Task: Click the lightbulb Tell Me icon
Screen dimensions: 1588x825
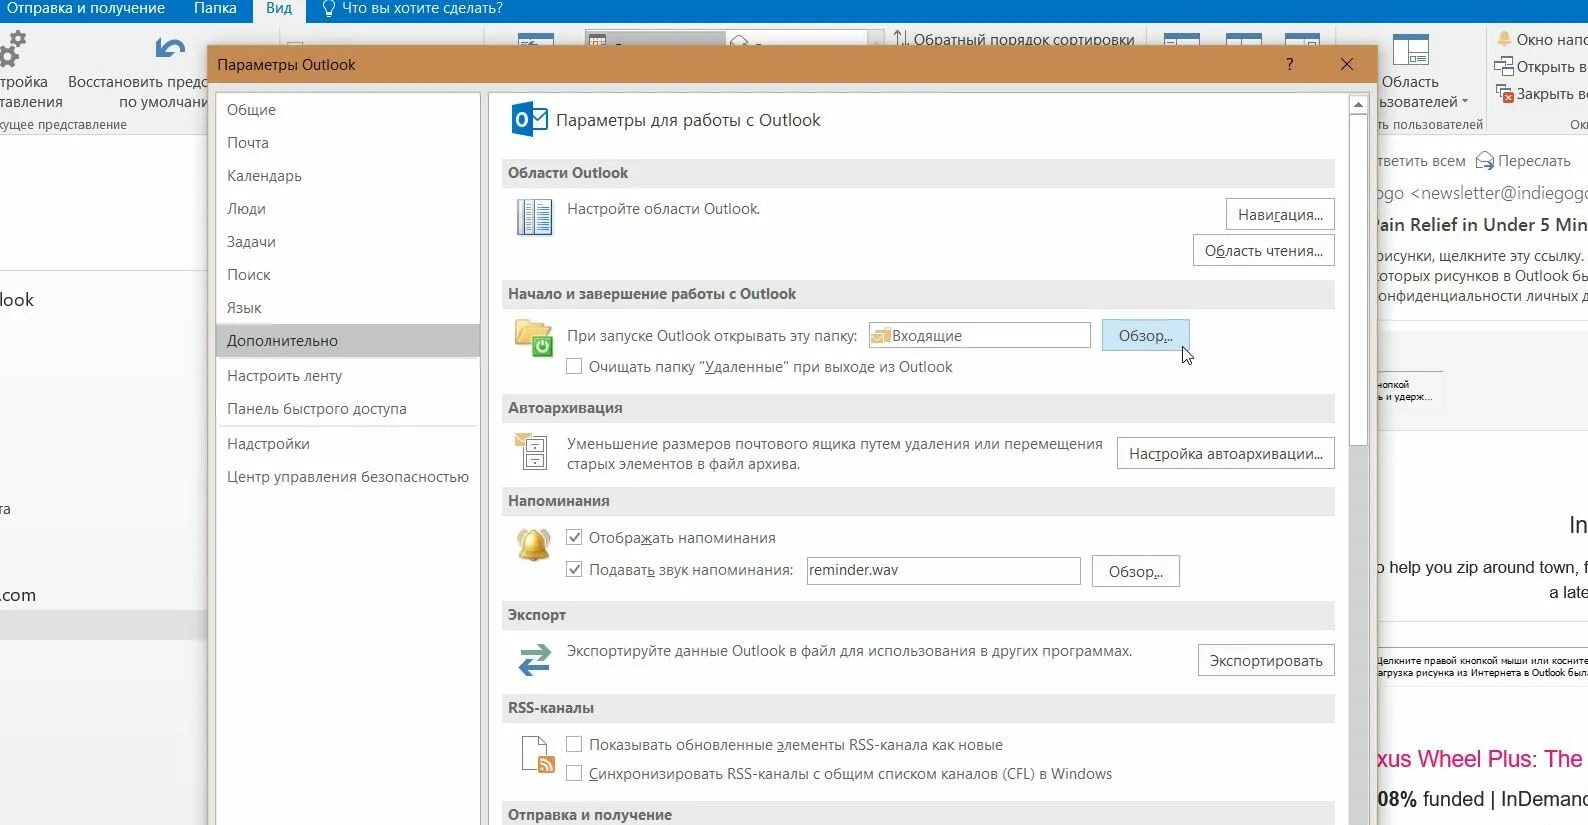Action: [328, 8]
